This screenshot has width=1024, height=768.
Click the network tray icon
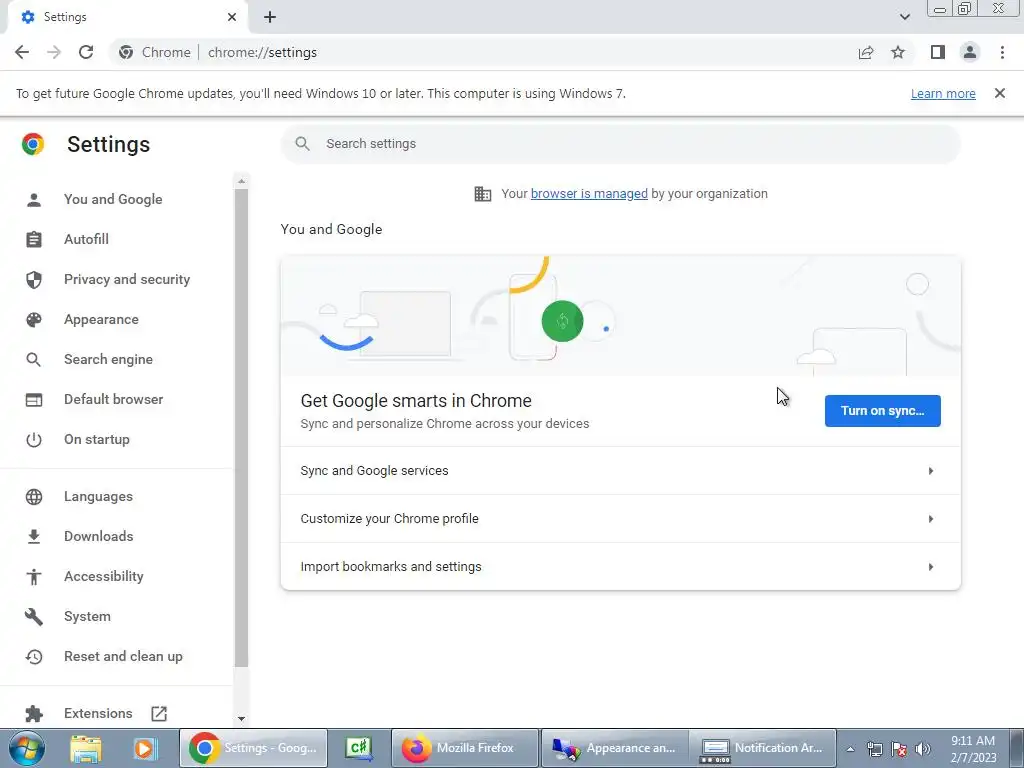point(874,749)
